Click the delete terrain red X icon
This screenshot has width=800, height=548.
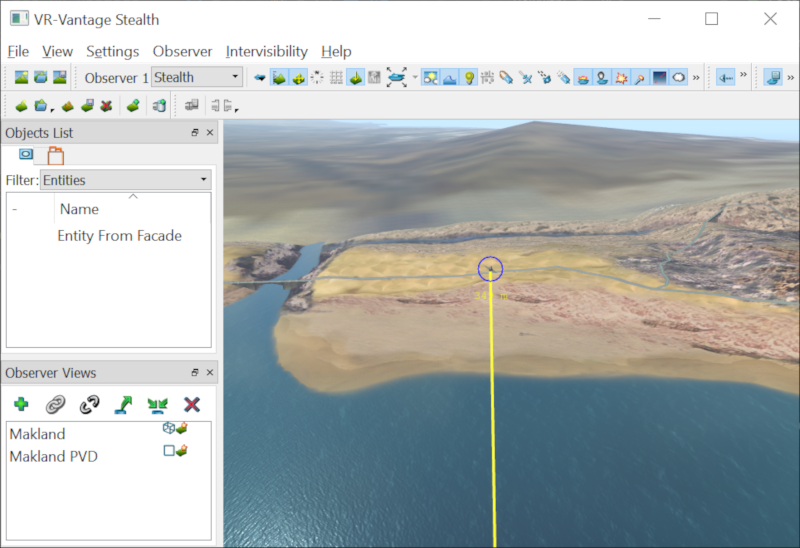pyautogui.click(x=106, y=106)
